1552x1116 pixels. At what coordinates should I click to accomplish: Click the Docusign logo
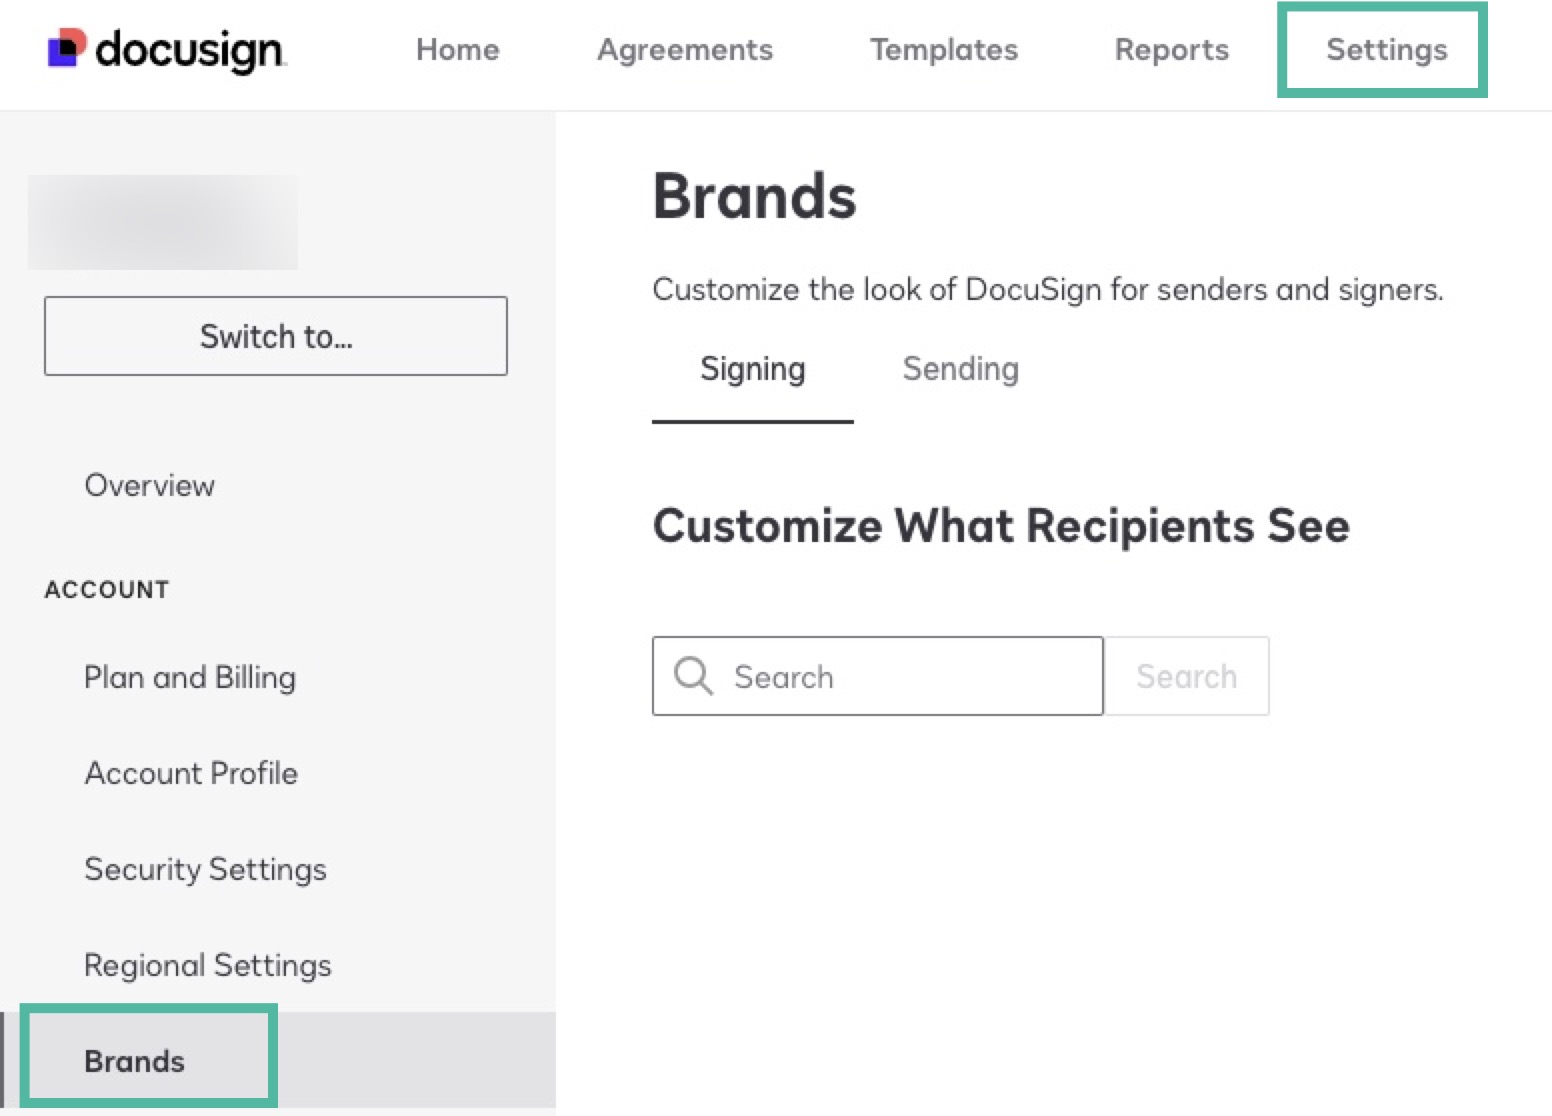165,50
